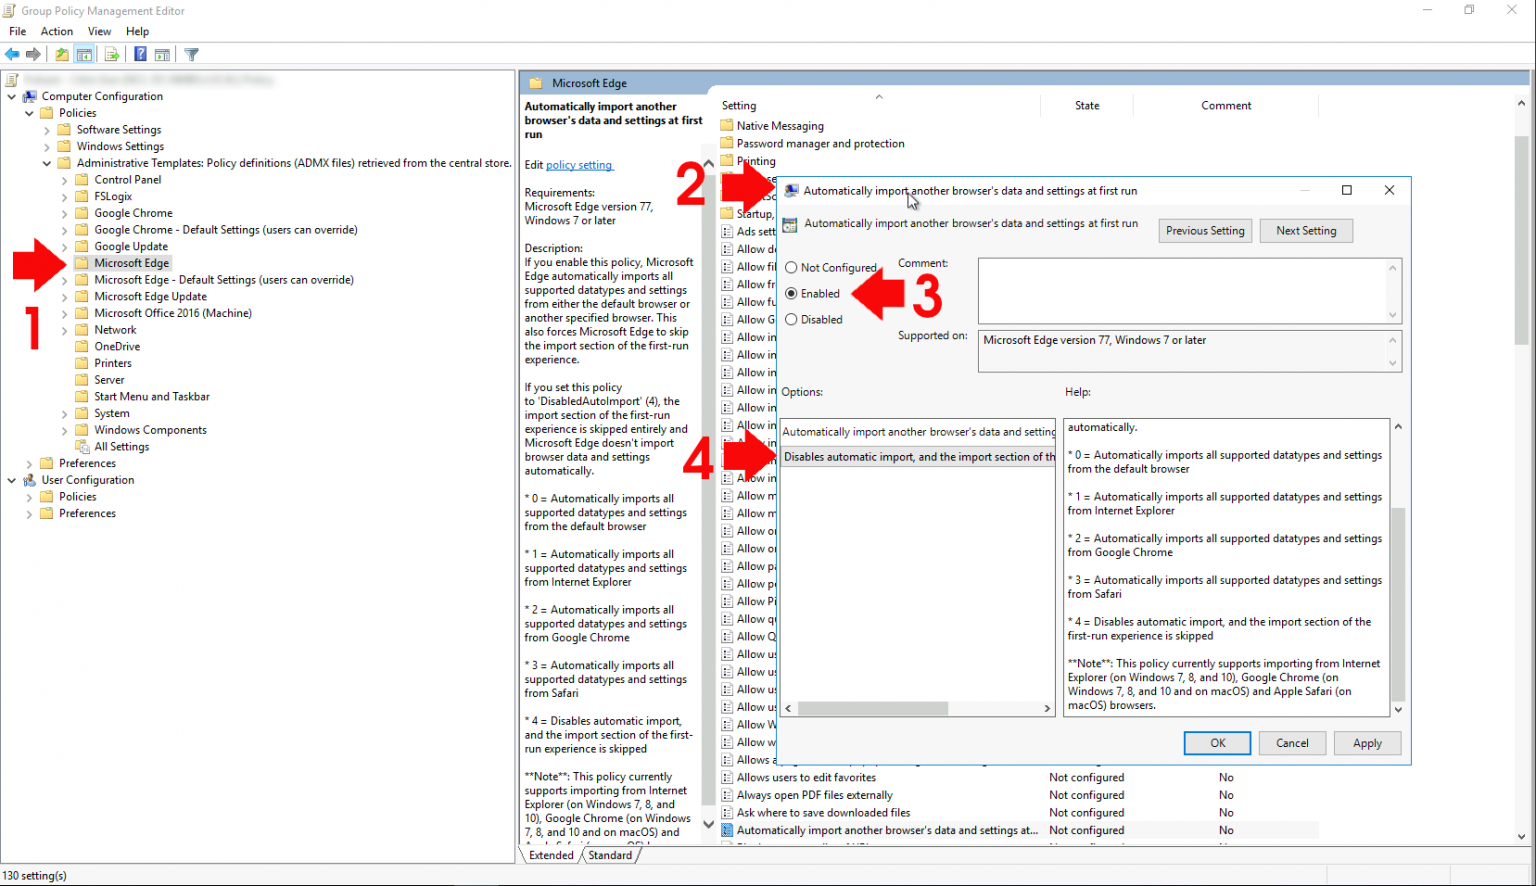Switch to the Standard tab
Image resolution: width=1536 pixels, height=886 pixels.
[610, 855]
